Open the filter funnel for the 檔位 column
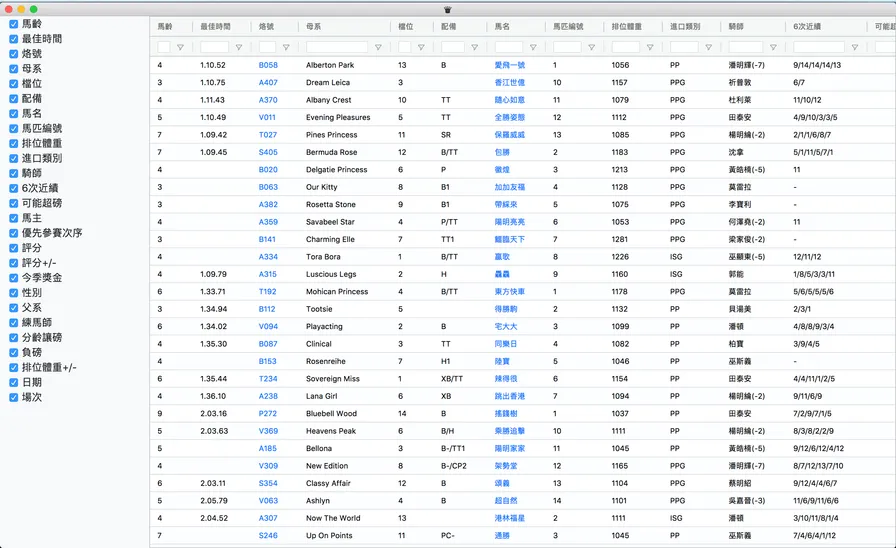The image size is (896, 548). pos(421,47)
